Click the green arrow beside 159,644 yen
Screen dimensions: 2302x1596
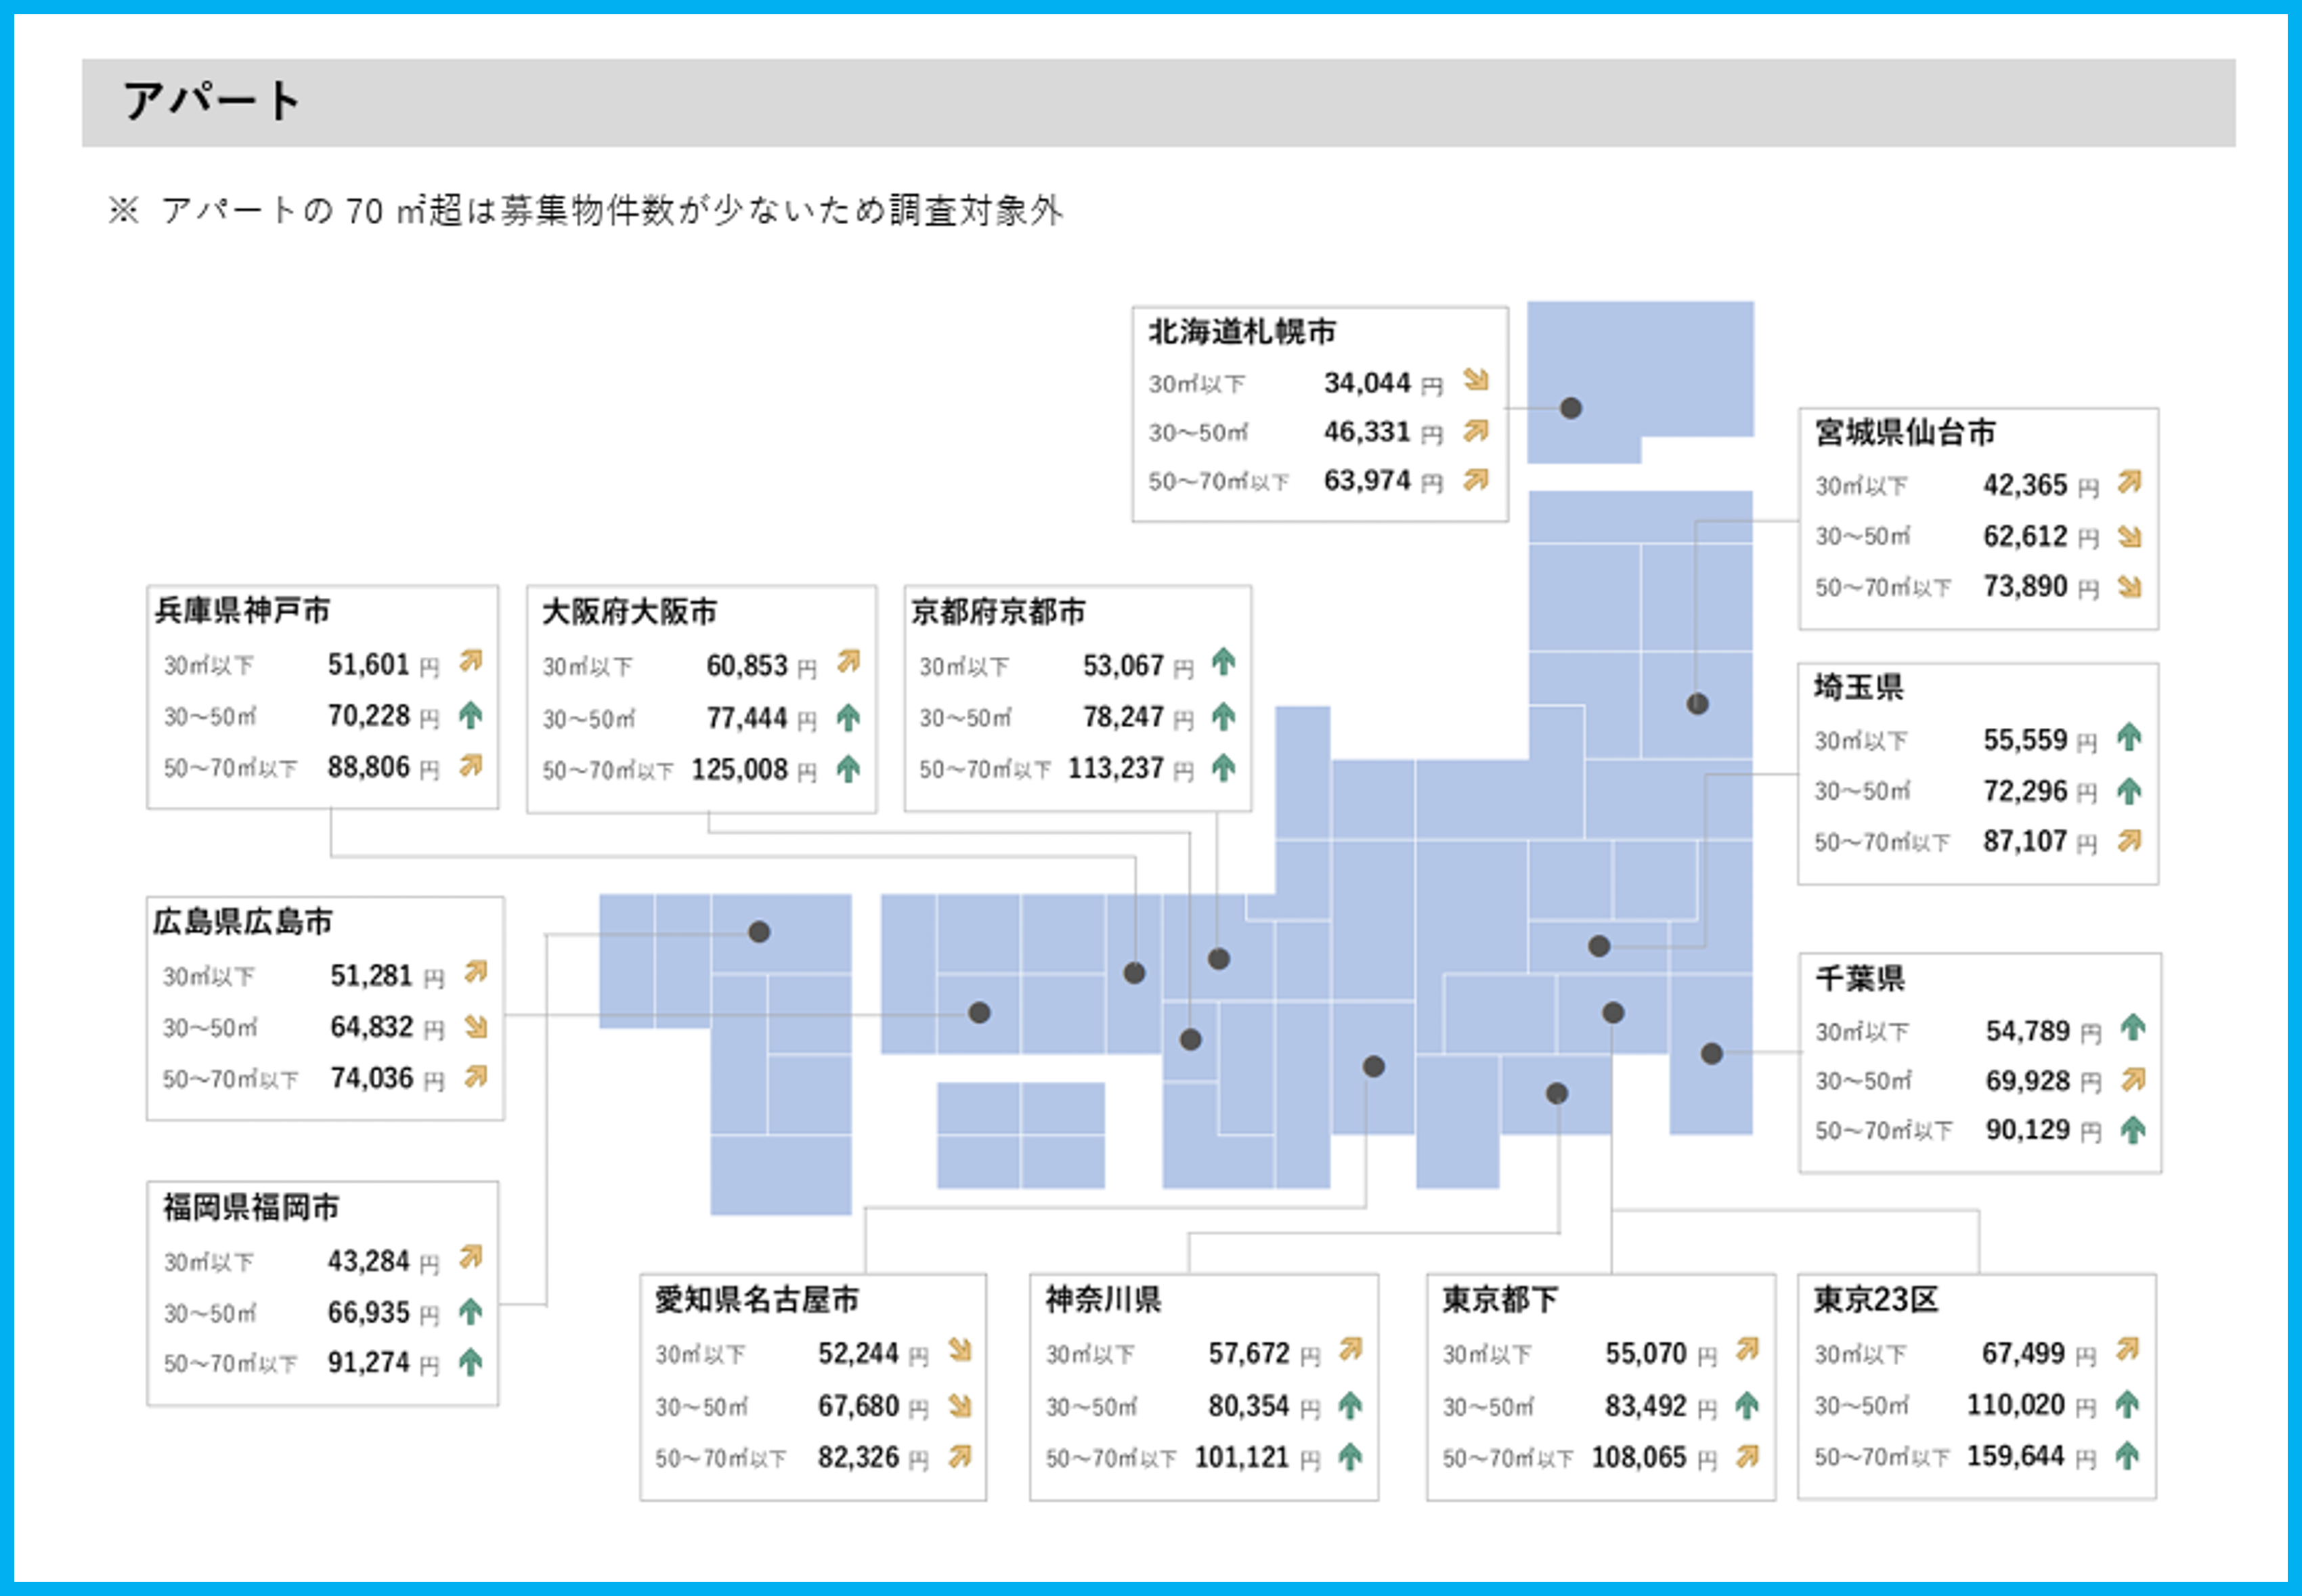[x=2127, y=1455]
